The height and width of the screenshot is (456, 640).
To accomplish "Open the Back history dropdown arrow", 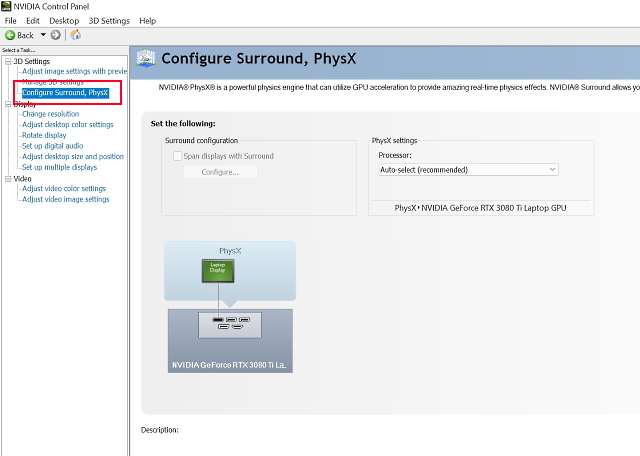I will (43, 35).
